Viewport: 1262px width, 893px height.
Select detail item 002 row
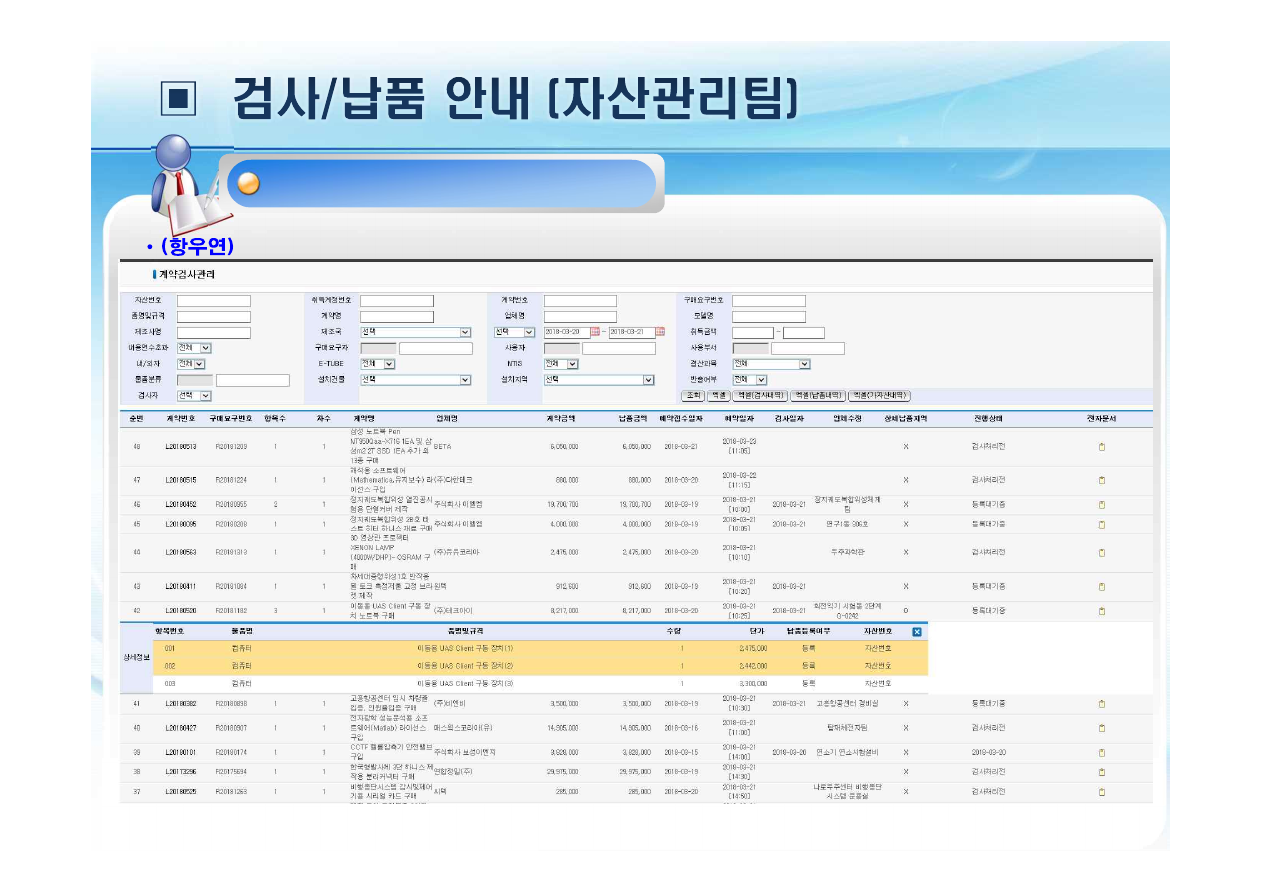pyautogui.click(x=540, y=665)
